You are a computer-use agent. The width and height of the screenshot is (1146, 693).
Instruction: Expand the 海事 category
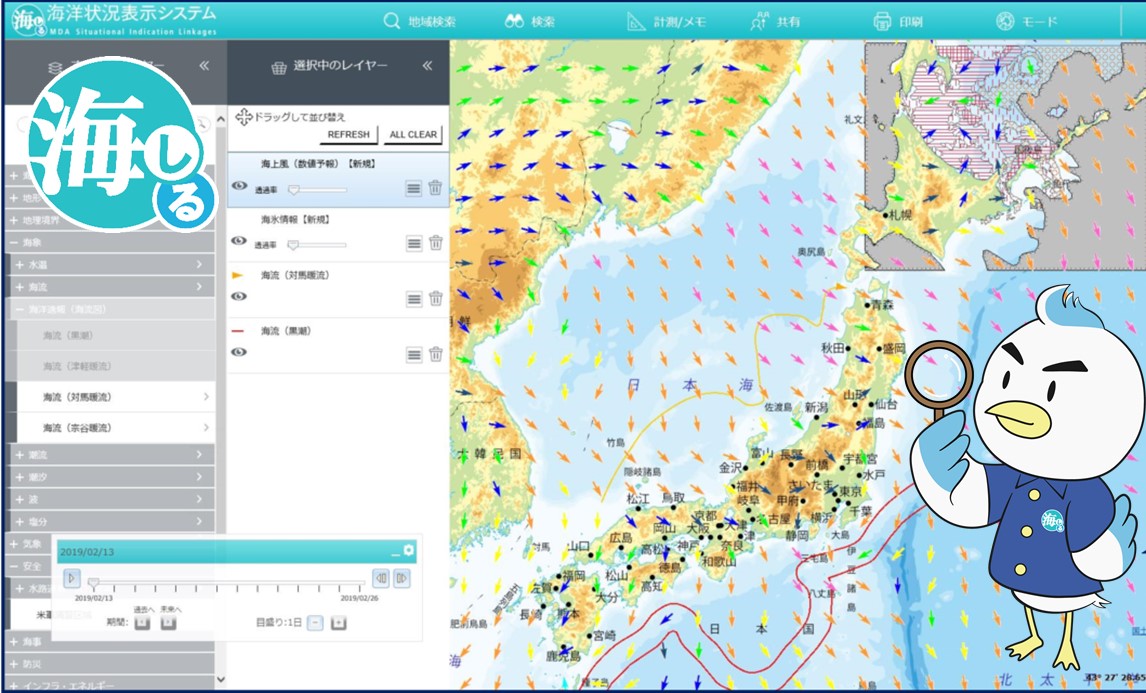pos(110,641)
